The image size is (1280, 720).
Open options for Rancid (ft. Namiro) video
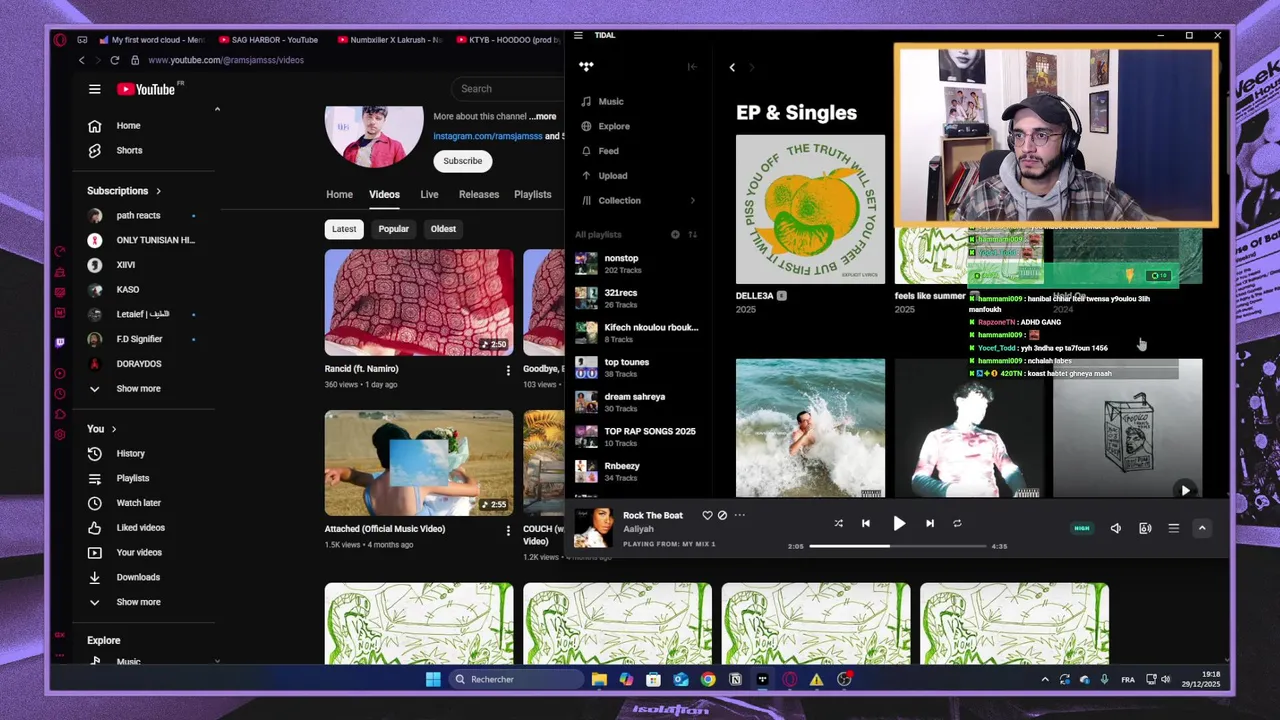tap(508, 370)
